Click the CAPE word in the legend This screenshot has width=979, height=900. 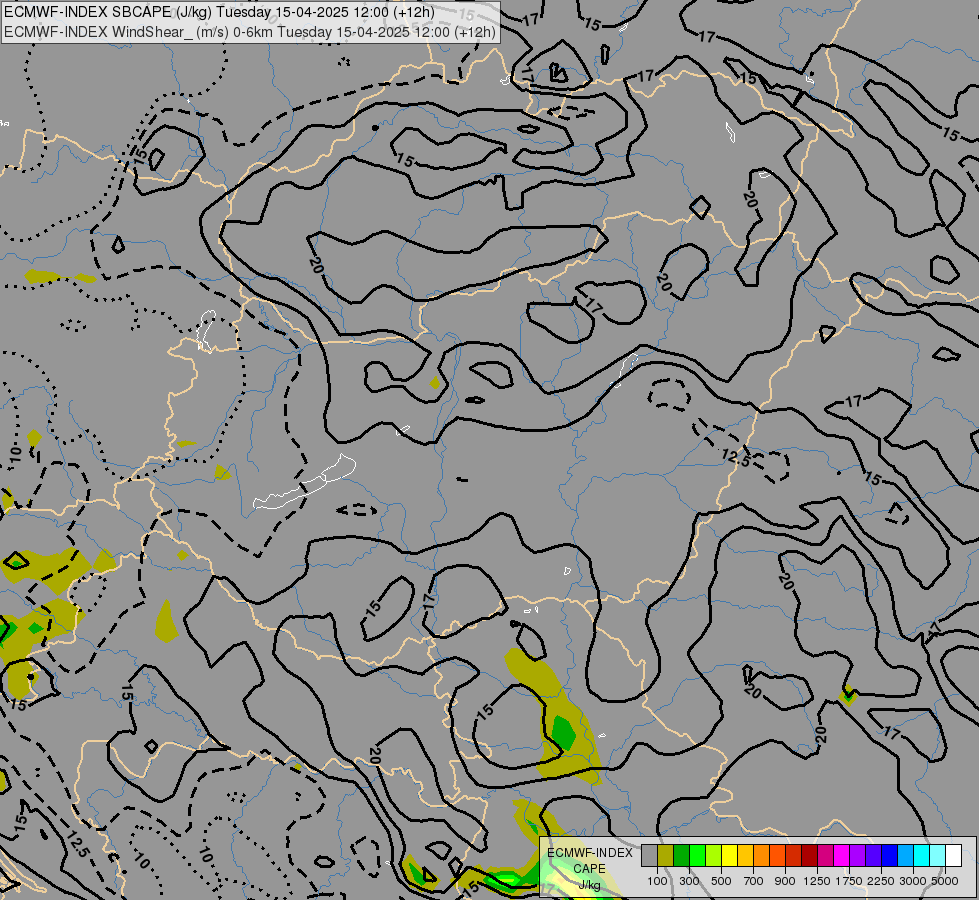[589, 869]
